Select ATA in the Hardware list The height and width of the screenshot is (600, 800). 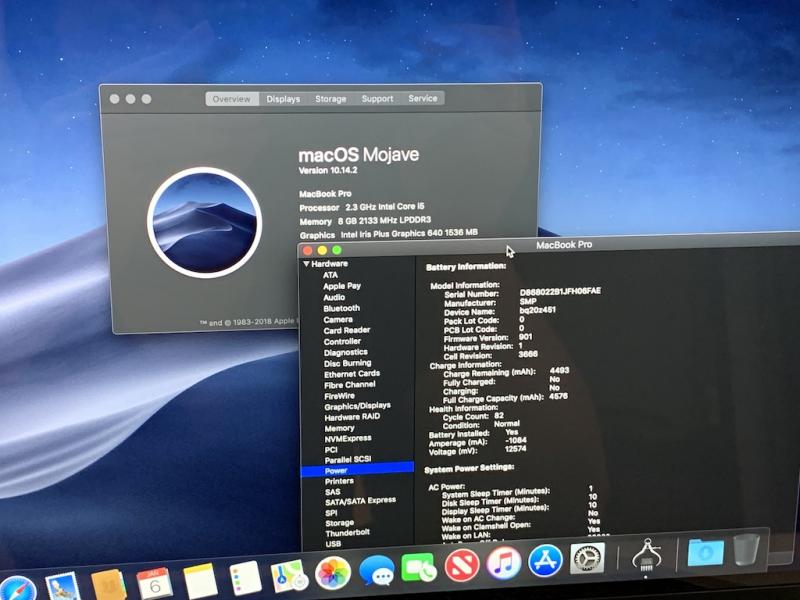330,274
